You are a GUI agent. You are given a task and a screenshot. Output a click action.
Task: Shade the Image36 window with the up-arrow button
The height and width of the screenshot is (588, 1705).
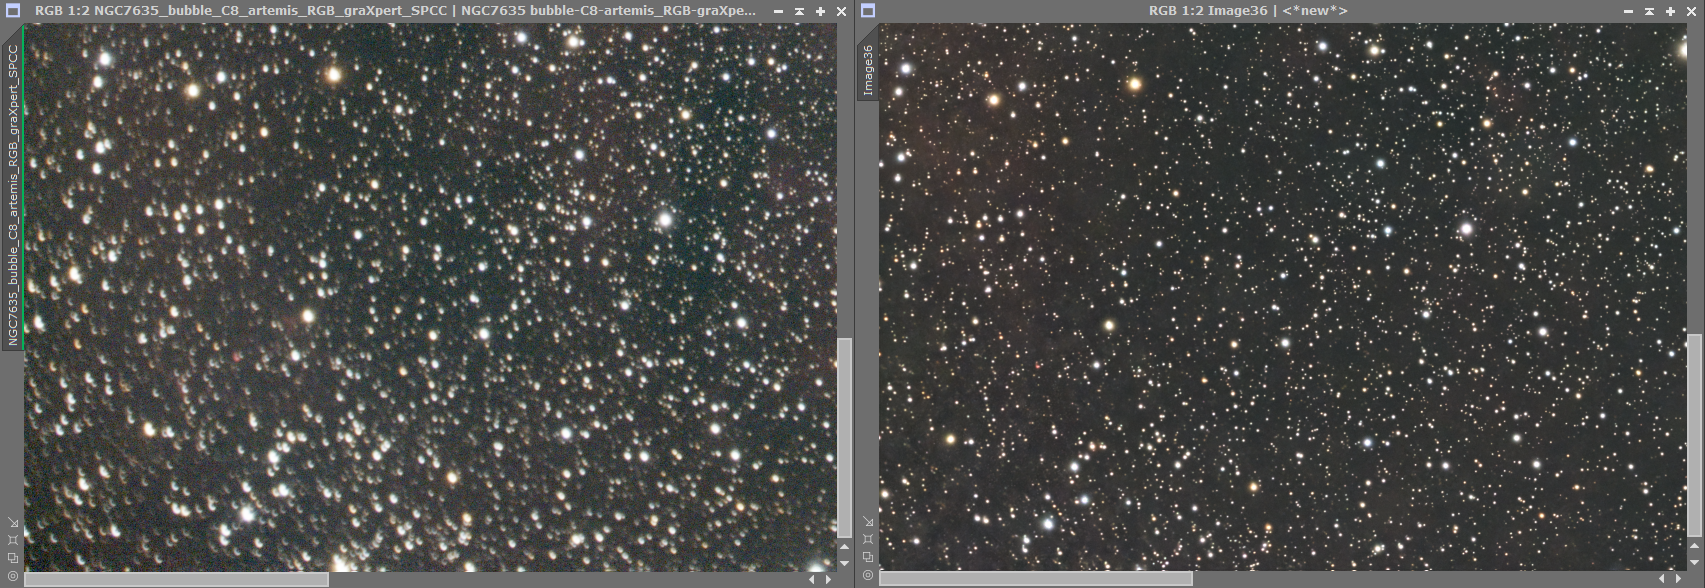pyautogui.click(x=1649, y=11)
